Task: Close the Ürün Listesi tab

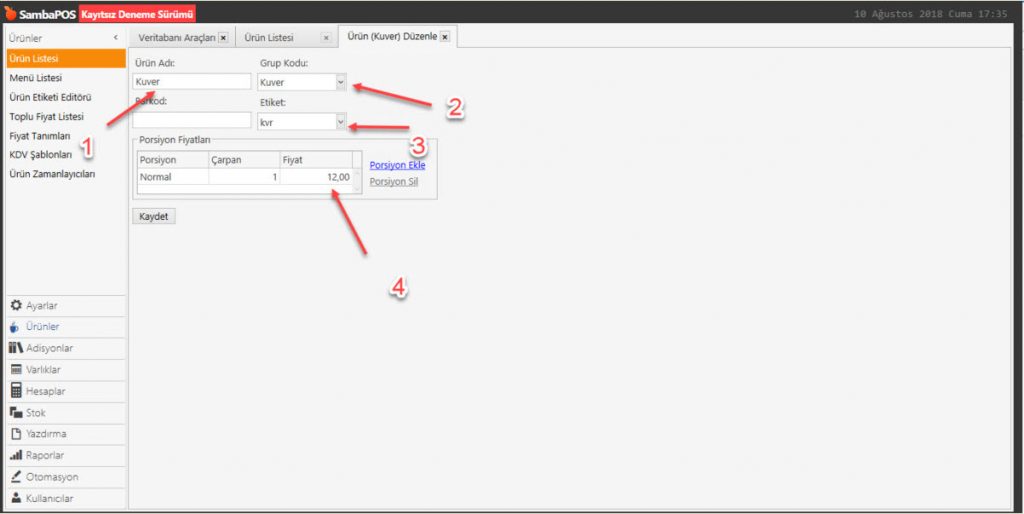Action: point(325,37)
